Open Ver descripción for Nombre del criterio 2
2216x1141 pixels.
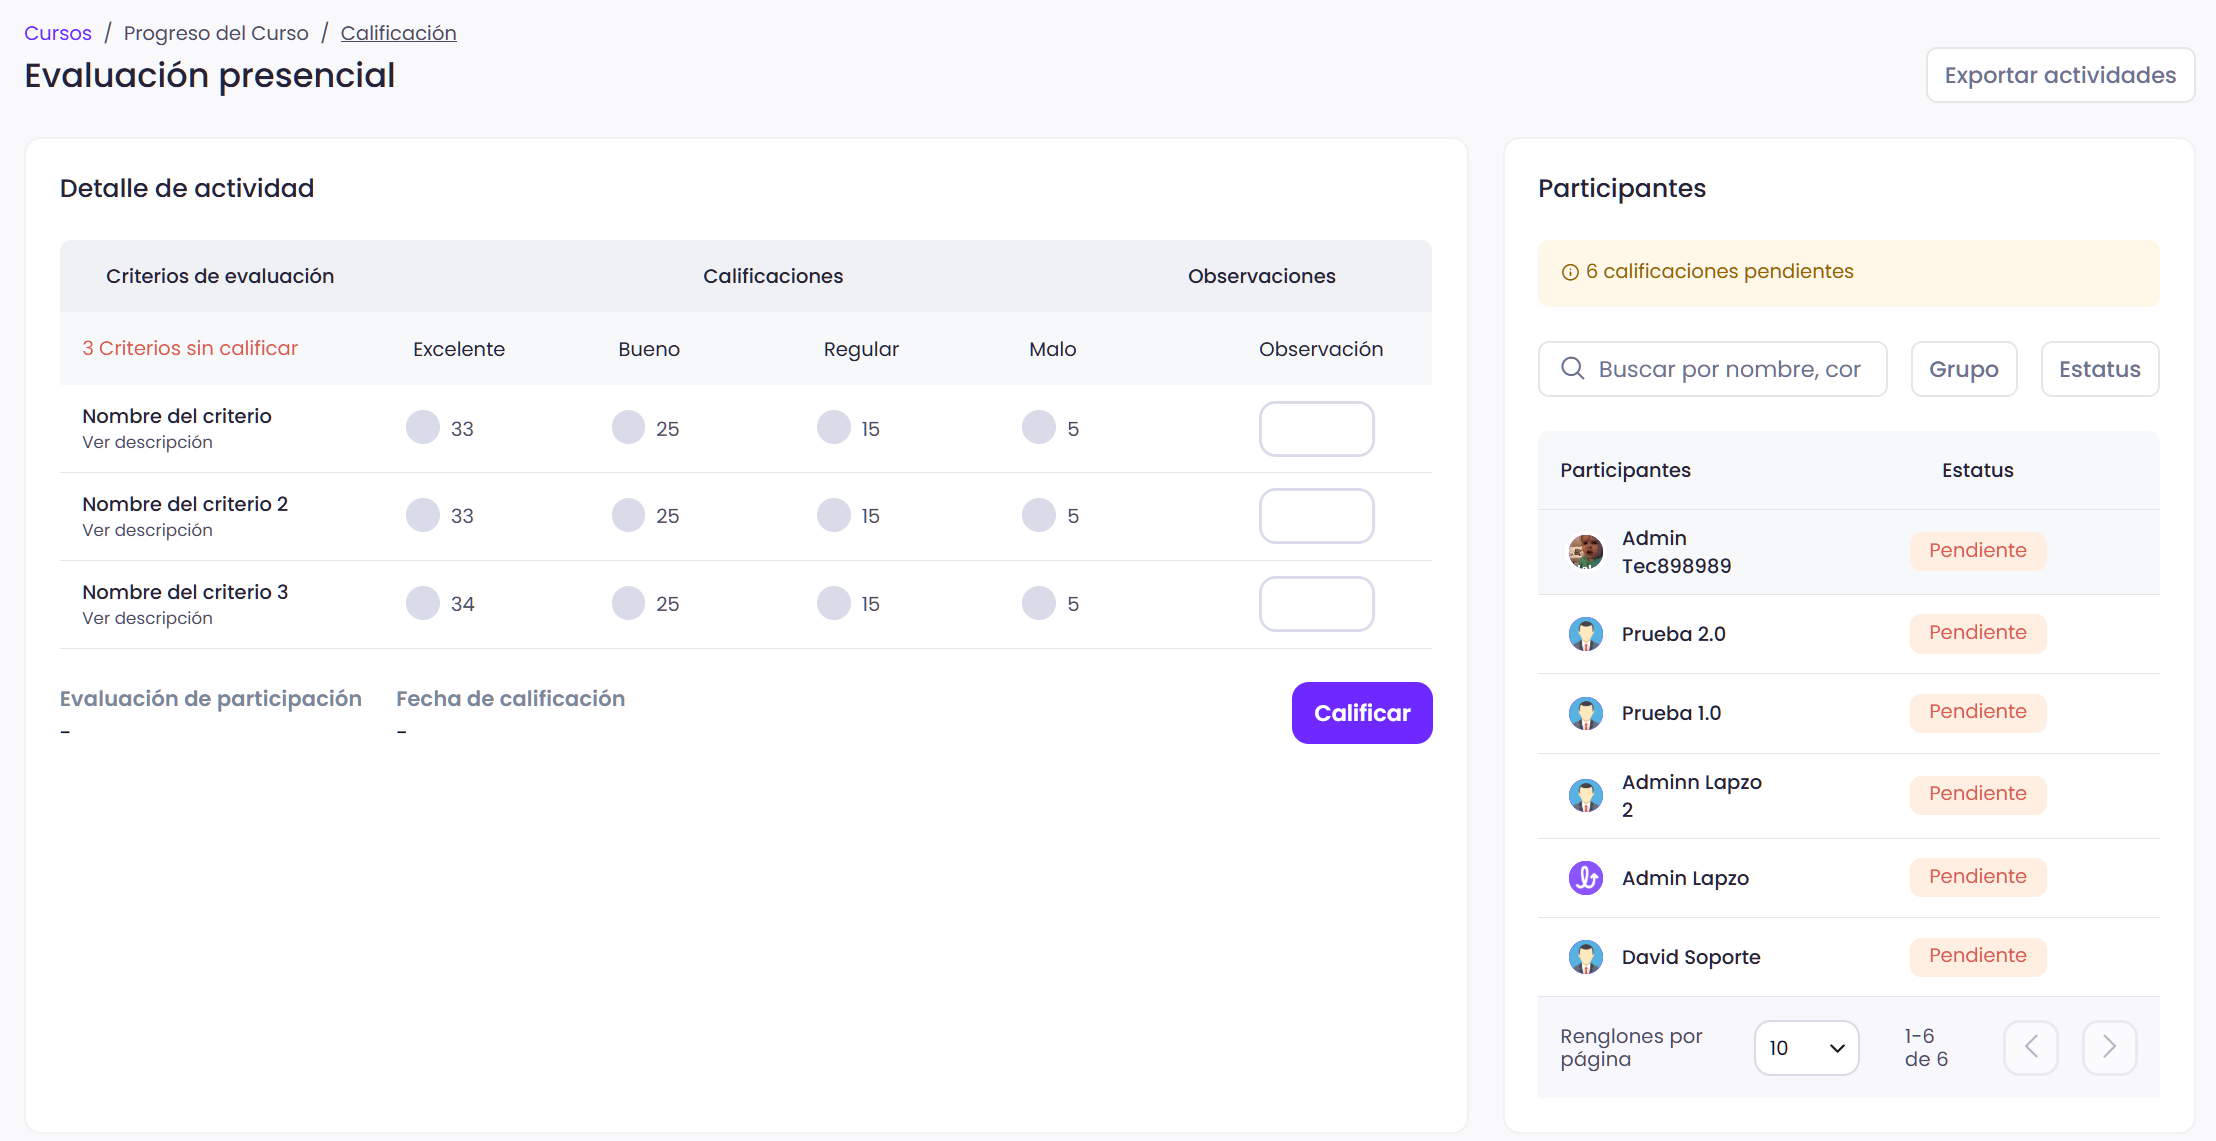pyautogui.click(x=147, y=530)
